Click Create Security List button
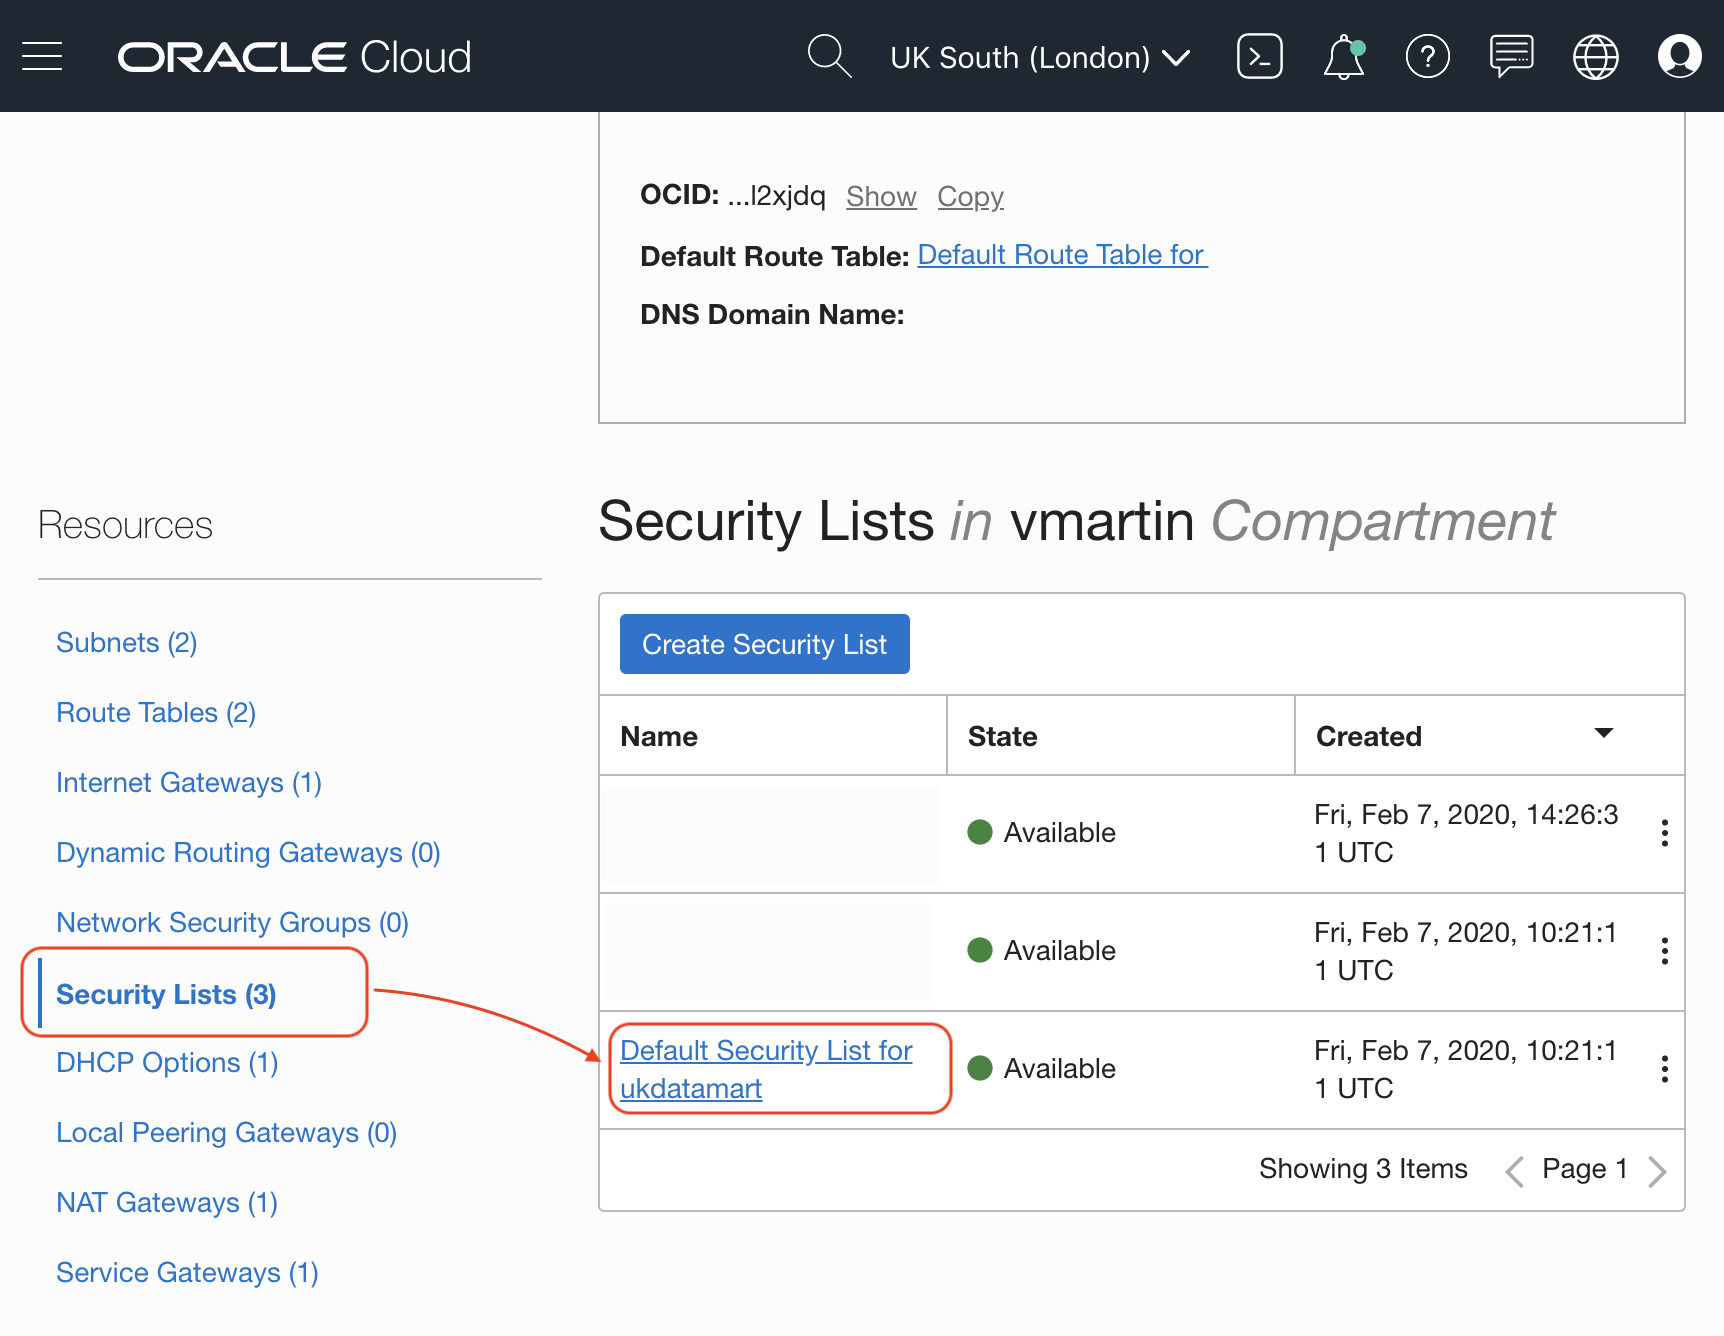Image resolution: width=1724 pixels, height=1336 pixels. pos(764,644)
